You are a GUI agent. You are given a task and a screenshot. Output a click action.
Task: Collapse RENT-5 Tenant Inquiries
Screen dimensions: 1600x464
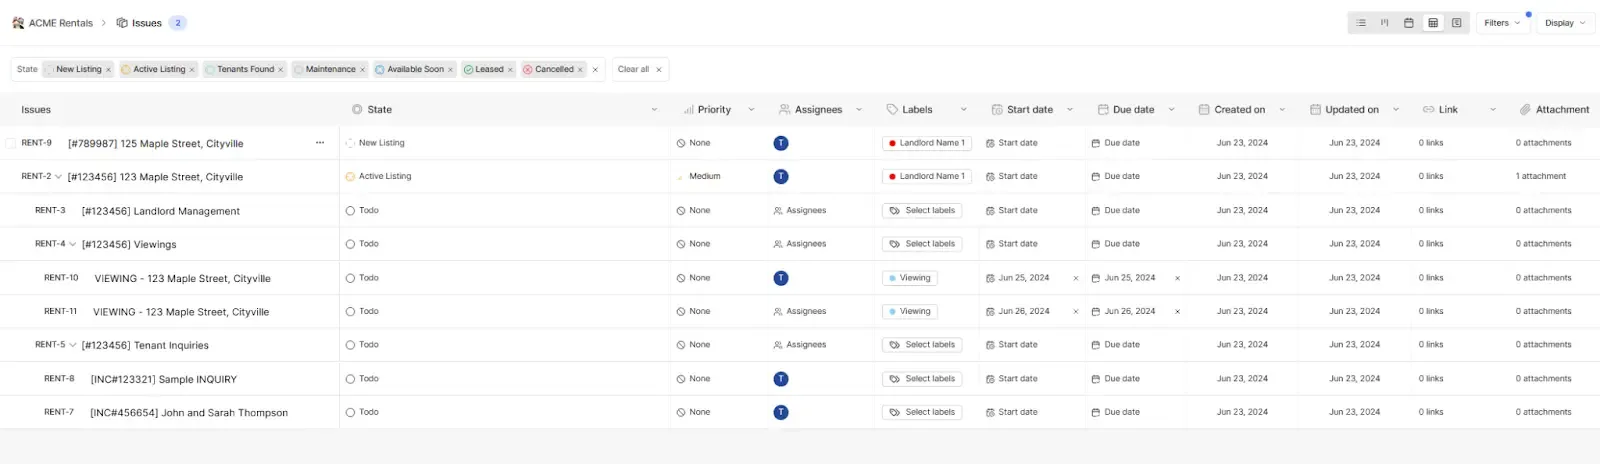click(72, 345)
